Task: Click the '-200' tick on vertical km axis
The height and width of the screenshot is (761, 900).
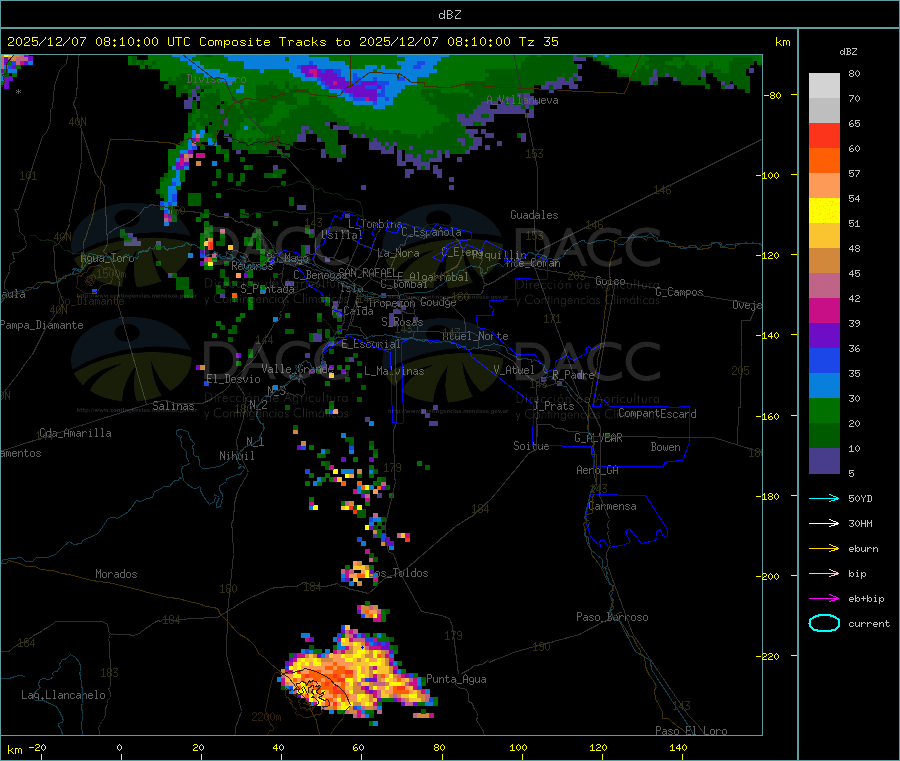Action: tap(769, 576)
